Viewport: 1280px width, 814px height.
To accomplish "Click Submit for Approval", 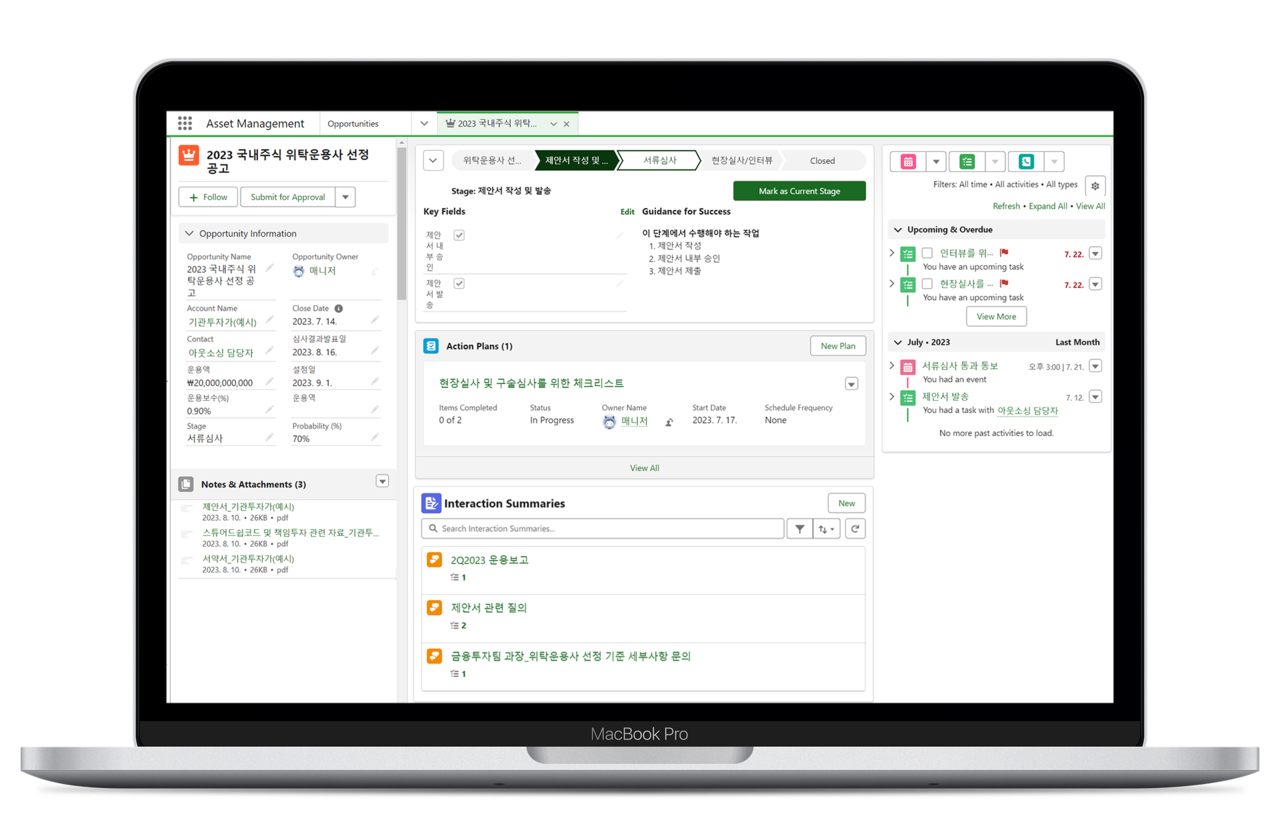I will pos(288,197).
